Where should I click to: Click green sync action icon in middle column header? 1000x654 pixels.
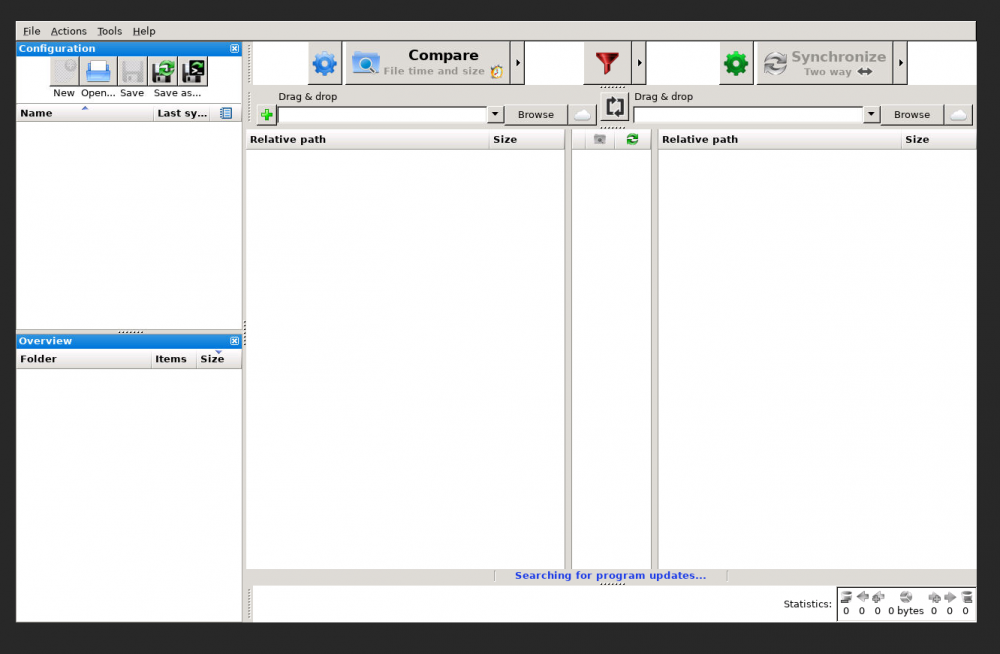tap(632, 140)
